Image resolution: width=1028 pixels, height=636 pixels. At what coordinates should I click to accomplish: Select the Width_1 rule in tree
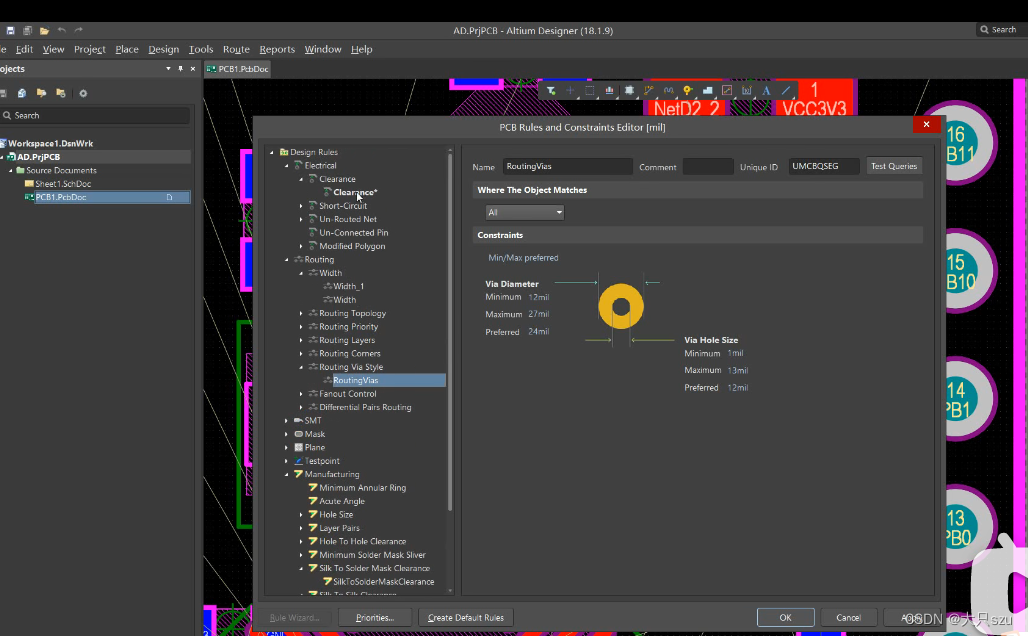tap(348, 287)
